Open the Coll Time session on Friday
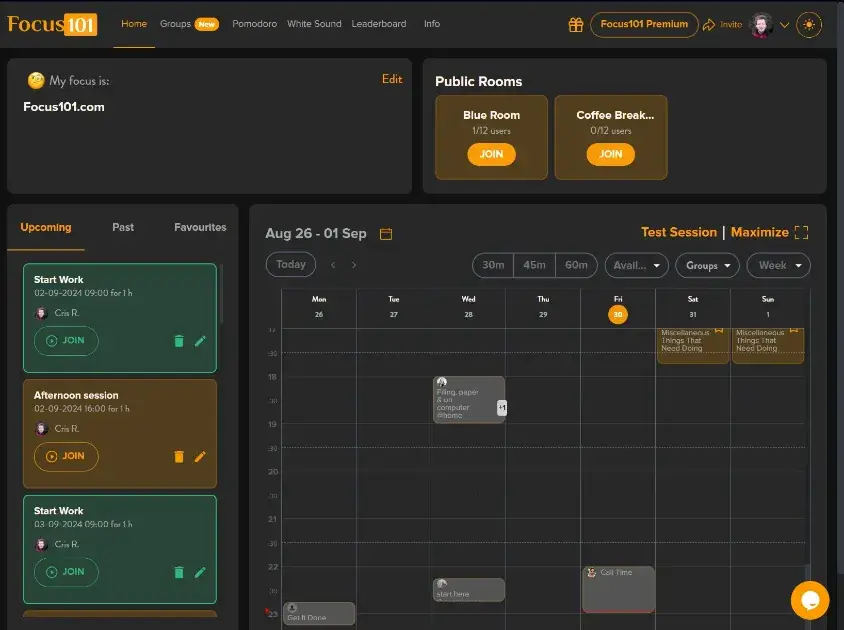The height and width of the screenshot is (630, 844). pyautogui.click(x=618, y=588)
